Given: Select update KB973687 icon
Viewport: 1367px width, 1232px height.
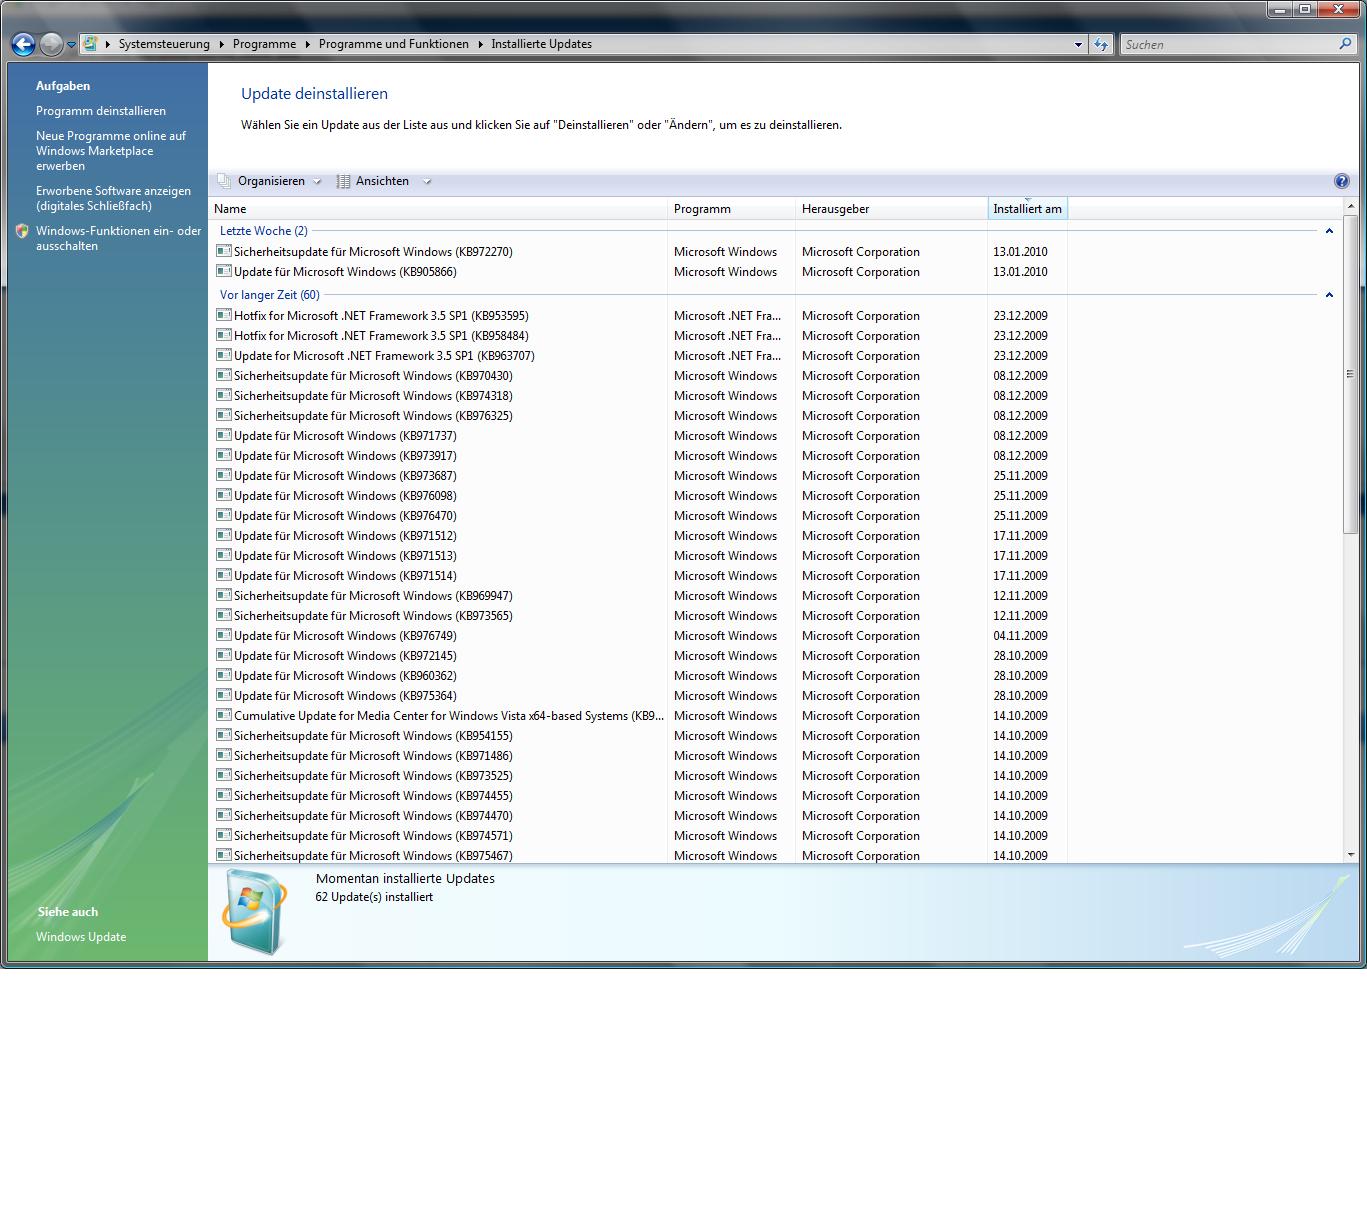Looking at the screenshot, I should click(224, 475).
